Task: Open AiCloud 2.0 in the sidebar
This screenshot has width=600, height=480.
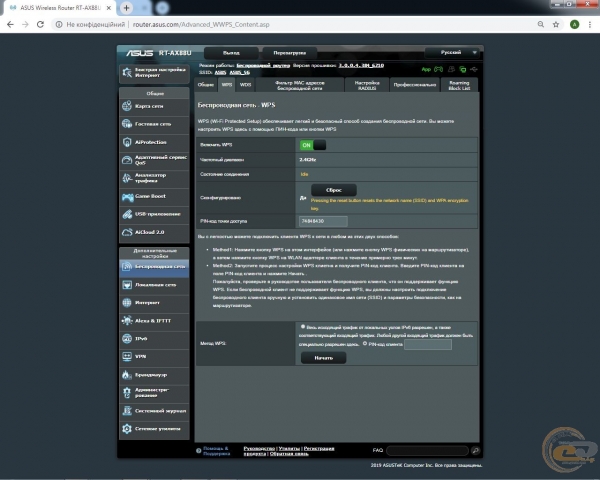Action: (x=154, y=232)
